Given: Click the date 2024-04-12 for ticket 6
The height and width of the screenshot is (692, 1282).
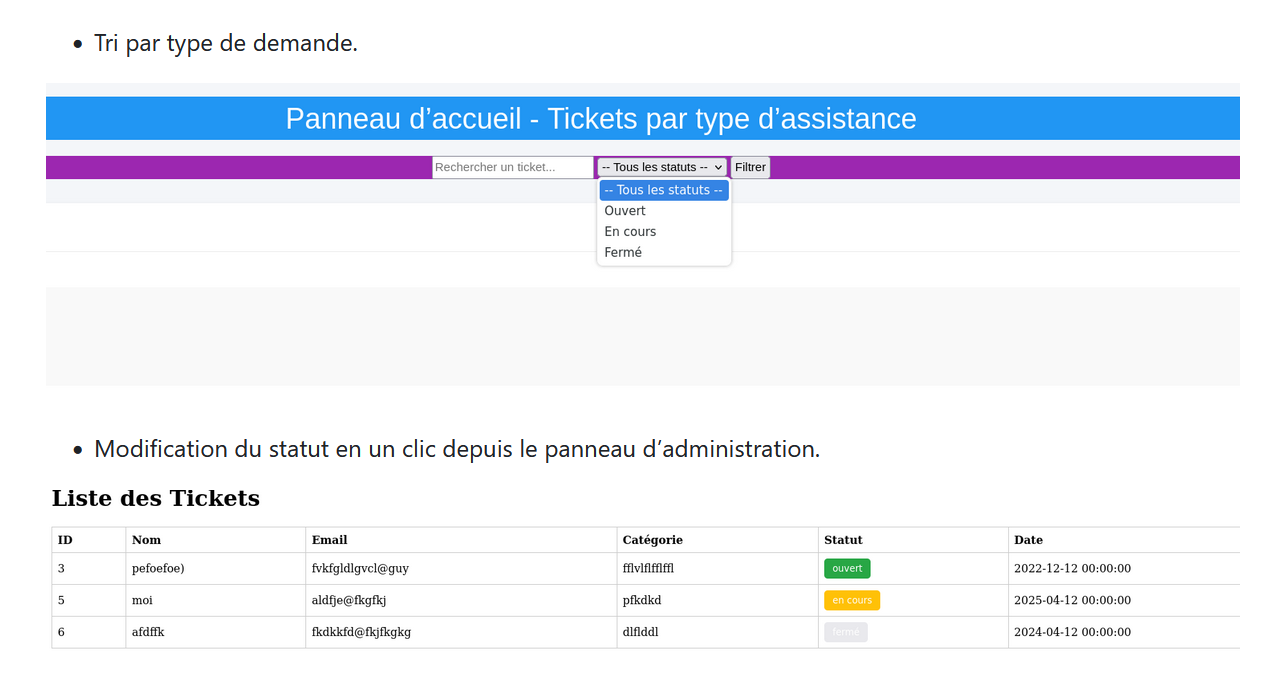Looking at the screenshot, I should pos(1072,632).
